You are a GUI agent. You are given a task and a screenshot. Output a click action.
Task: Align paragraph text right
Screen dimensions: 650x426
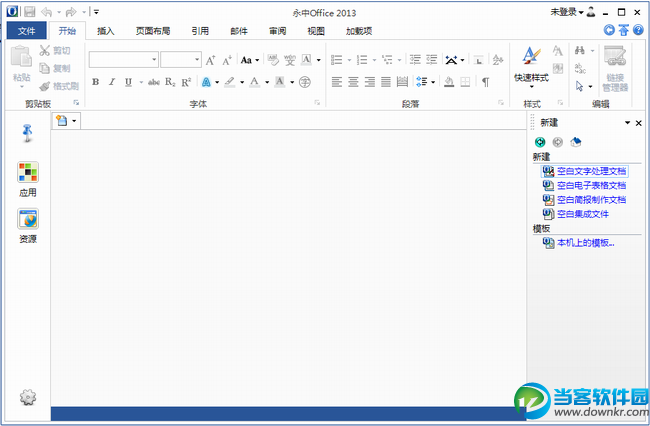pos(370,82)
